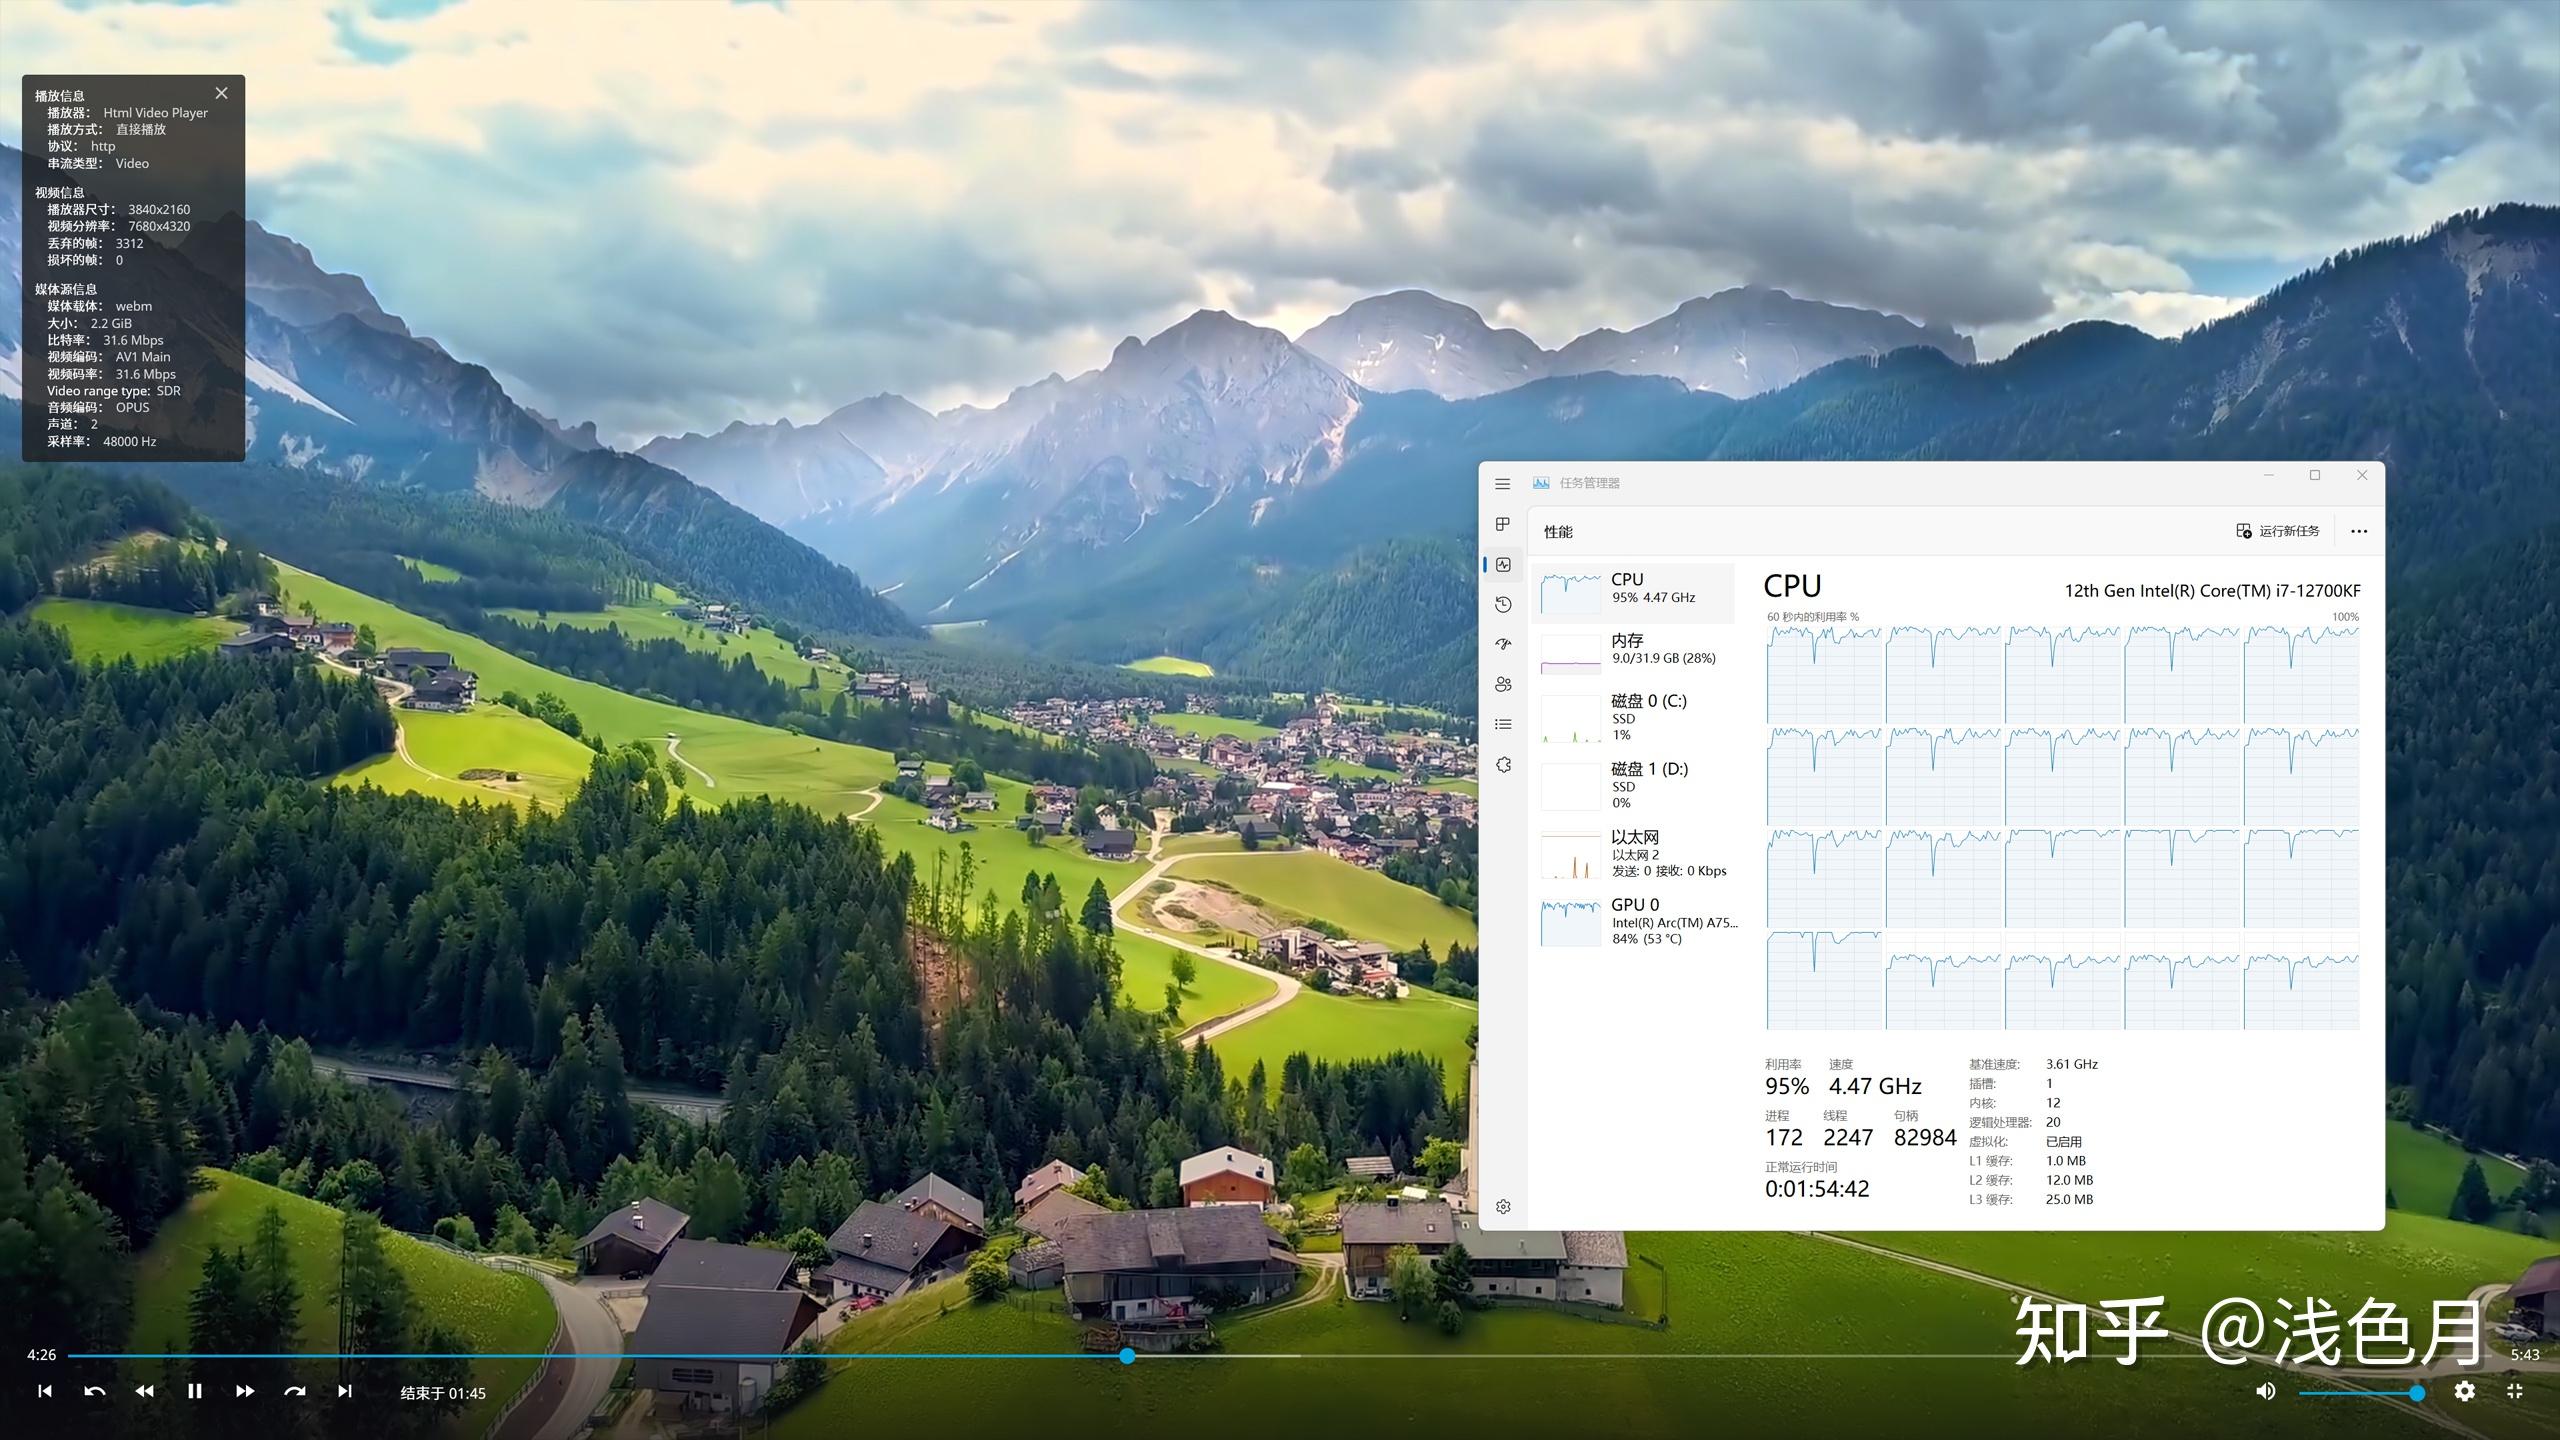Open App history in Task Manager
Viewport: 2560px width, 1440px height.
[1502, 604]
